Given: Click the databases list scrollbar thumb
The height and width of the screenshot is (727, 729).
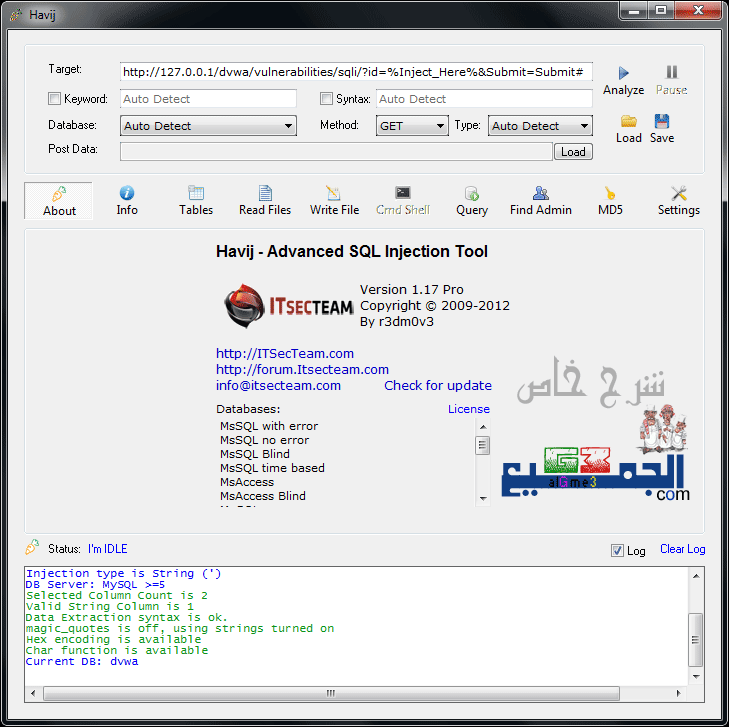Looking at the screenshot, I should coord(483,445).
